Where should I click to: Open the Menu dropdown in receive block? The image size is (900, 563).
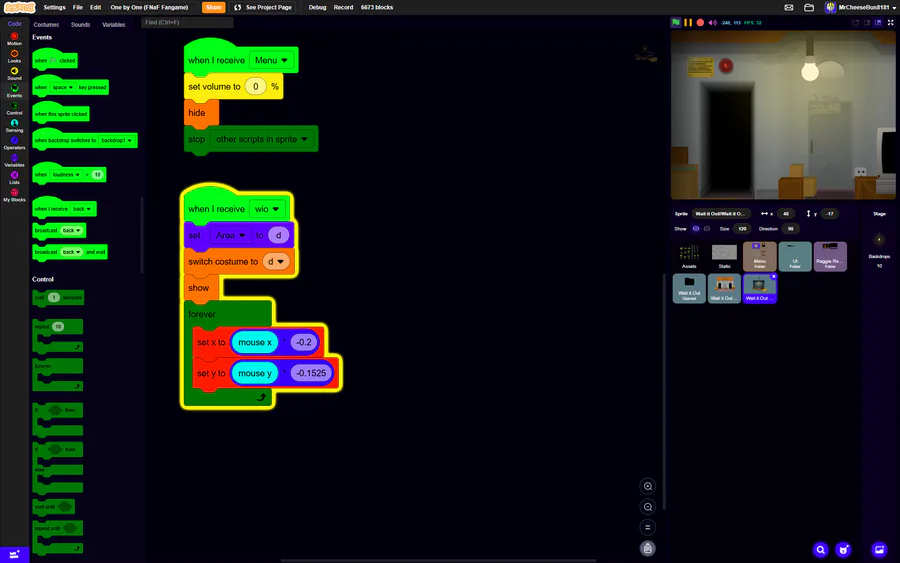271,60
